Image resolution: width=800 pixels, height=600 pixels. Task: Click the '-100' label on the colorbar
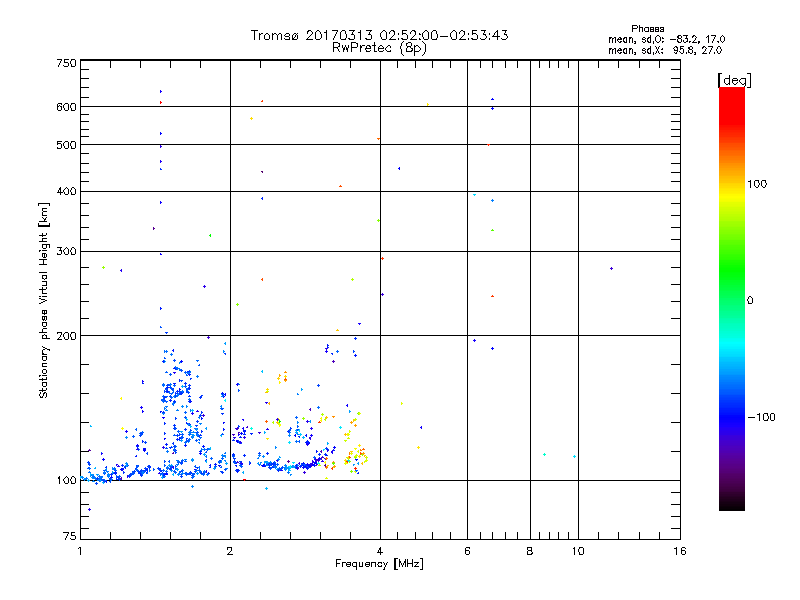pos(761,417)
